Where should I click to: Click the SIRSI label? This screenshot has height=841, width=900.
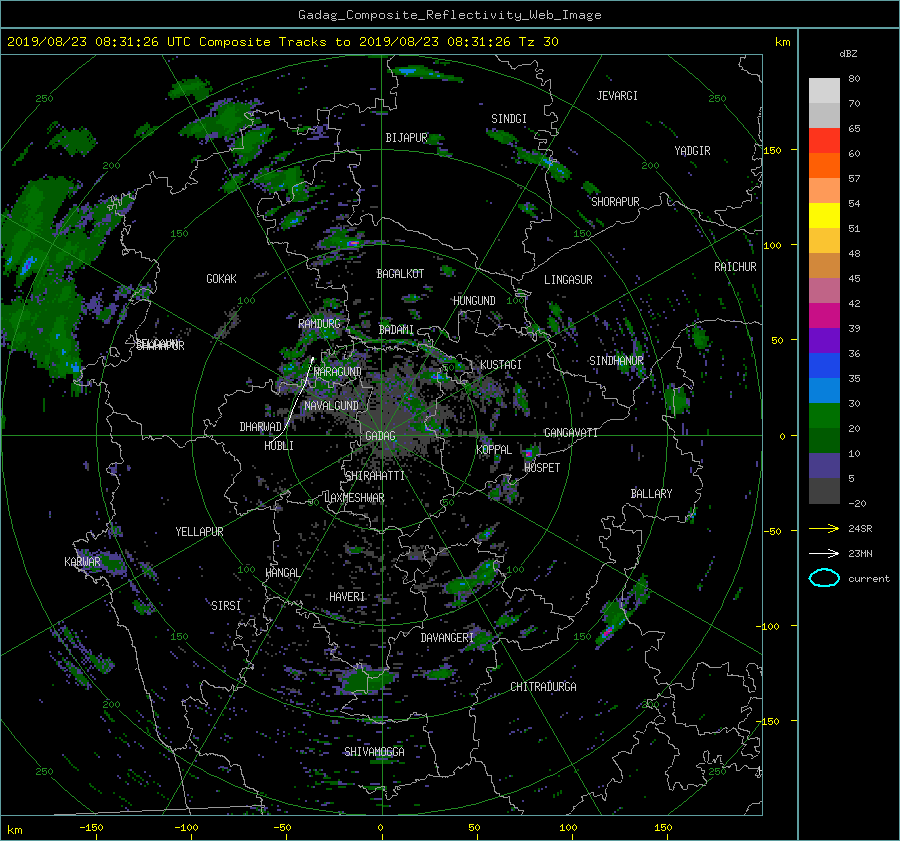[x=226, y=606]
